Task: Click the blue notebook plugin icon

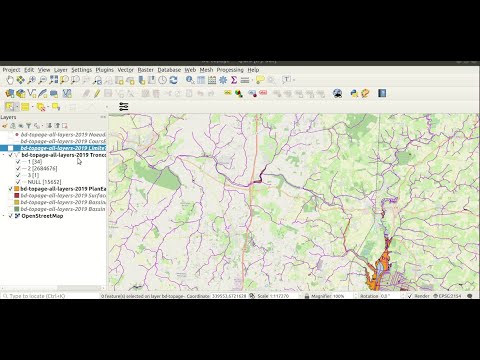Action: point(382,93)
